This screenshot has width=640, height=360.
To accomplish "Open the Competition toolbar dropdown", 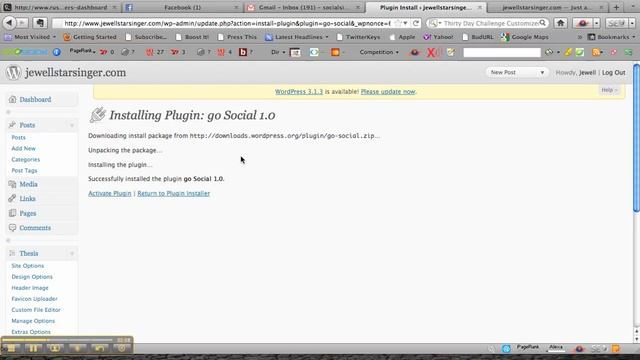I will (x=379, y=52).
